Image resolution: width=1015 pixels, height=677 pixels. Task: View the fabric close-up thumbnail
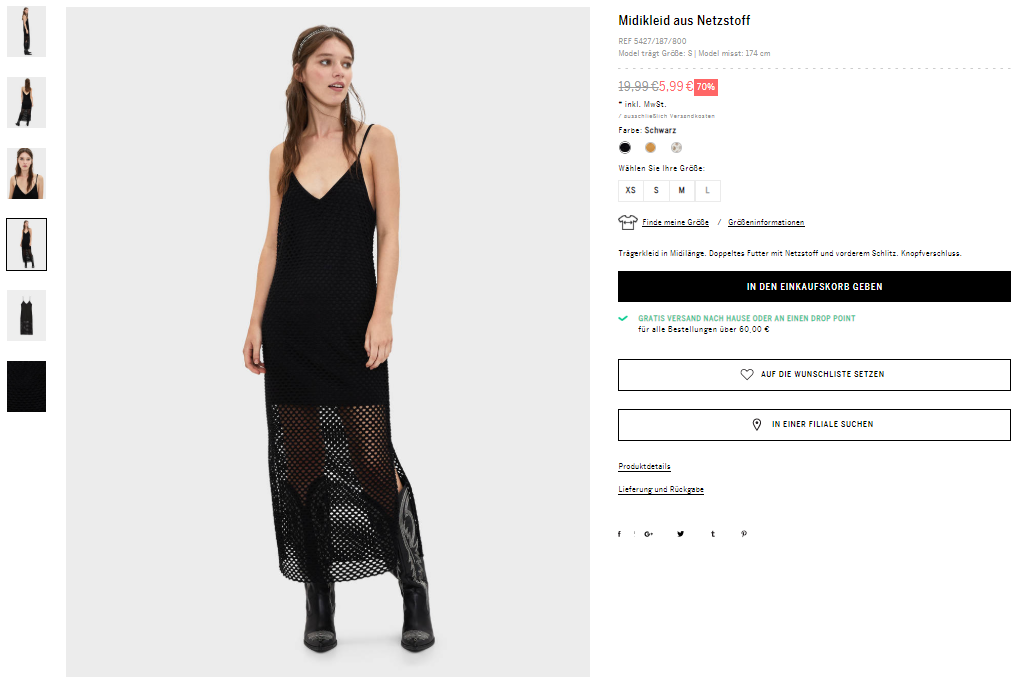click(x=27, y=386)
